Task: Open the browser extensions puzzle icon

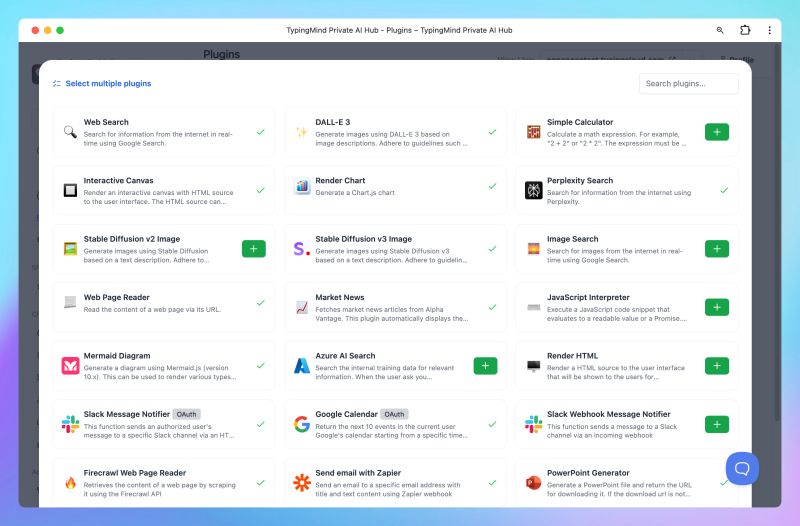Action: (745, 30)
